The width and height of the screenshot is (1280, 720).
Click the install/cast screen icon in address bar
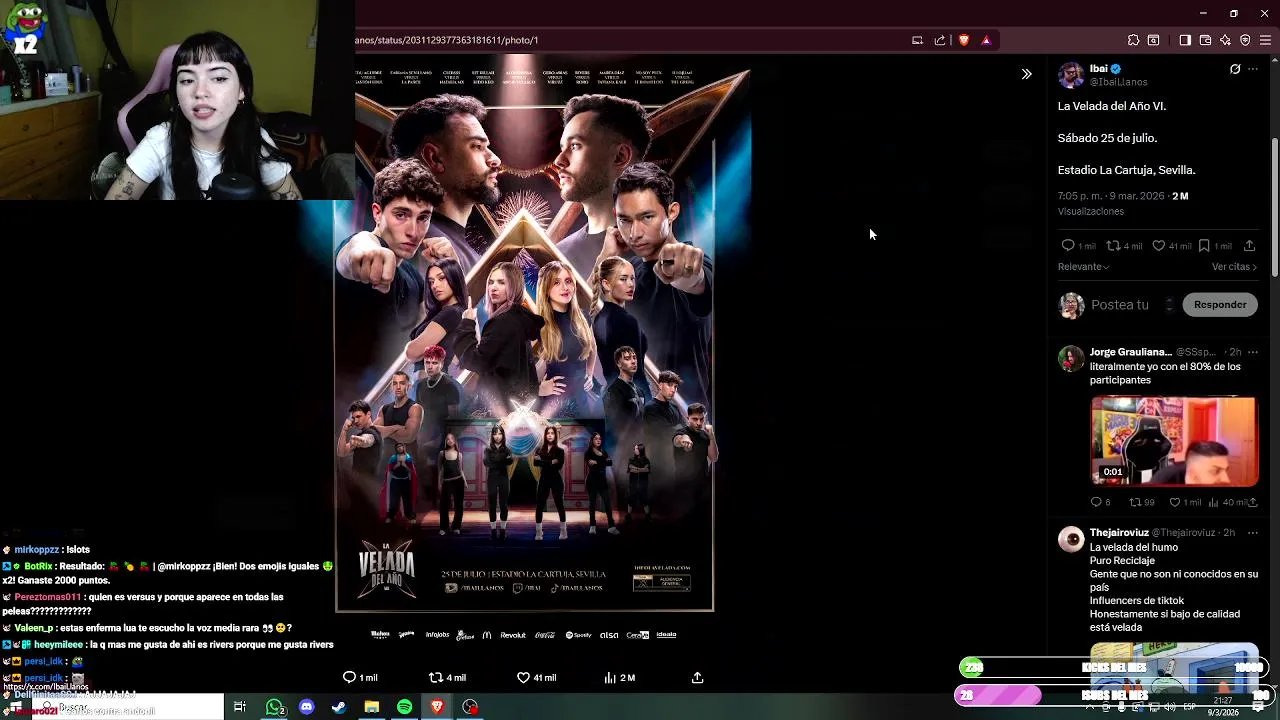coord(917,40)
